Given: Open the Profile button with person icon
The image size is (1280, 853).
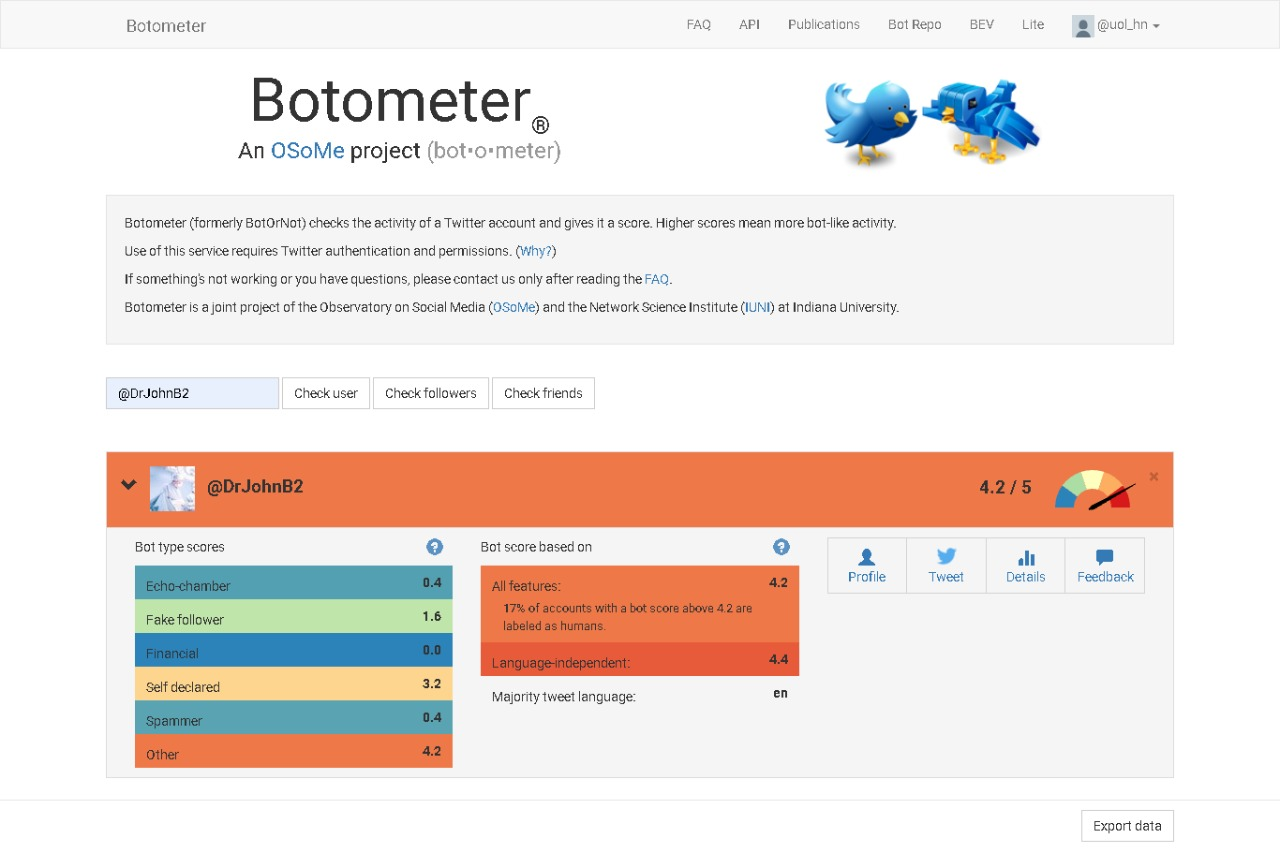Looking at the screenshot, I should 867,566.
